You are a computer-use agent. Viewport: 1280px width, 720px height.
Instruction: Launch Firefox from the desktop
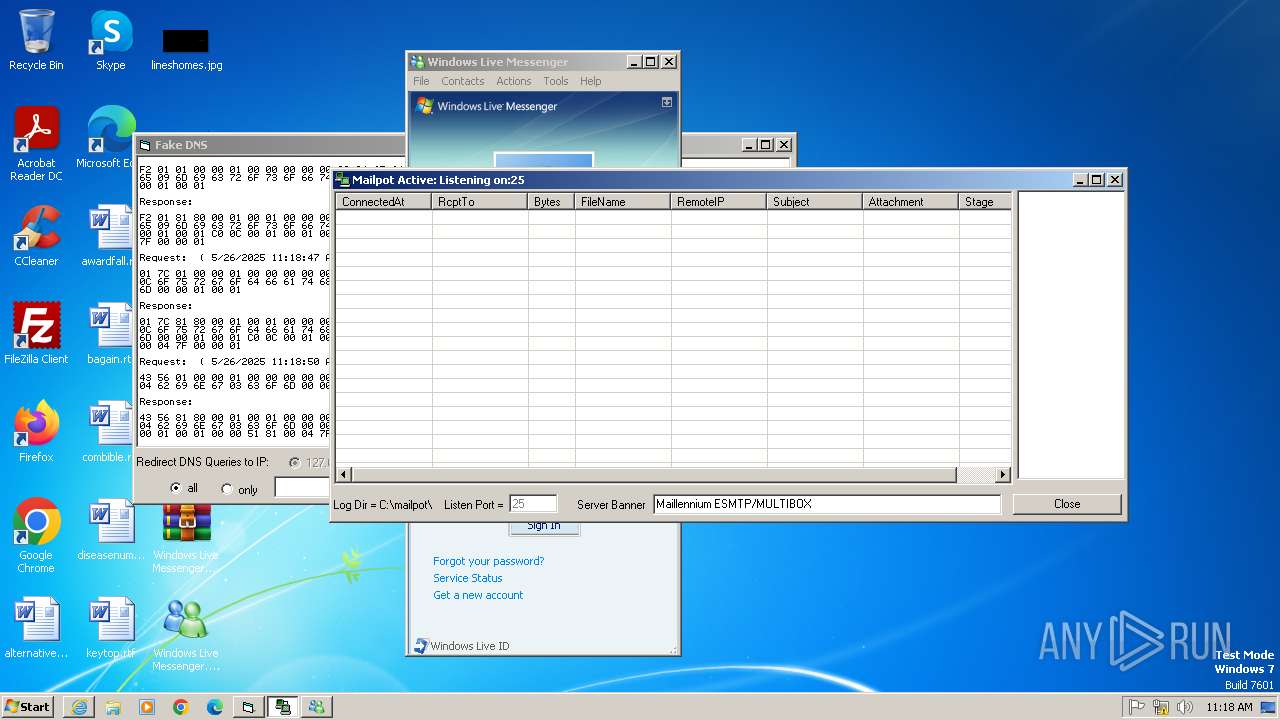coord(36,432)
